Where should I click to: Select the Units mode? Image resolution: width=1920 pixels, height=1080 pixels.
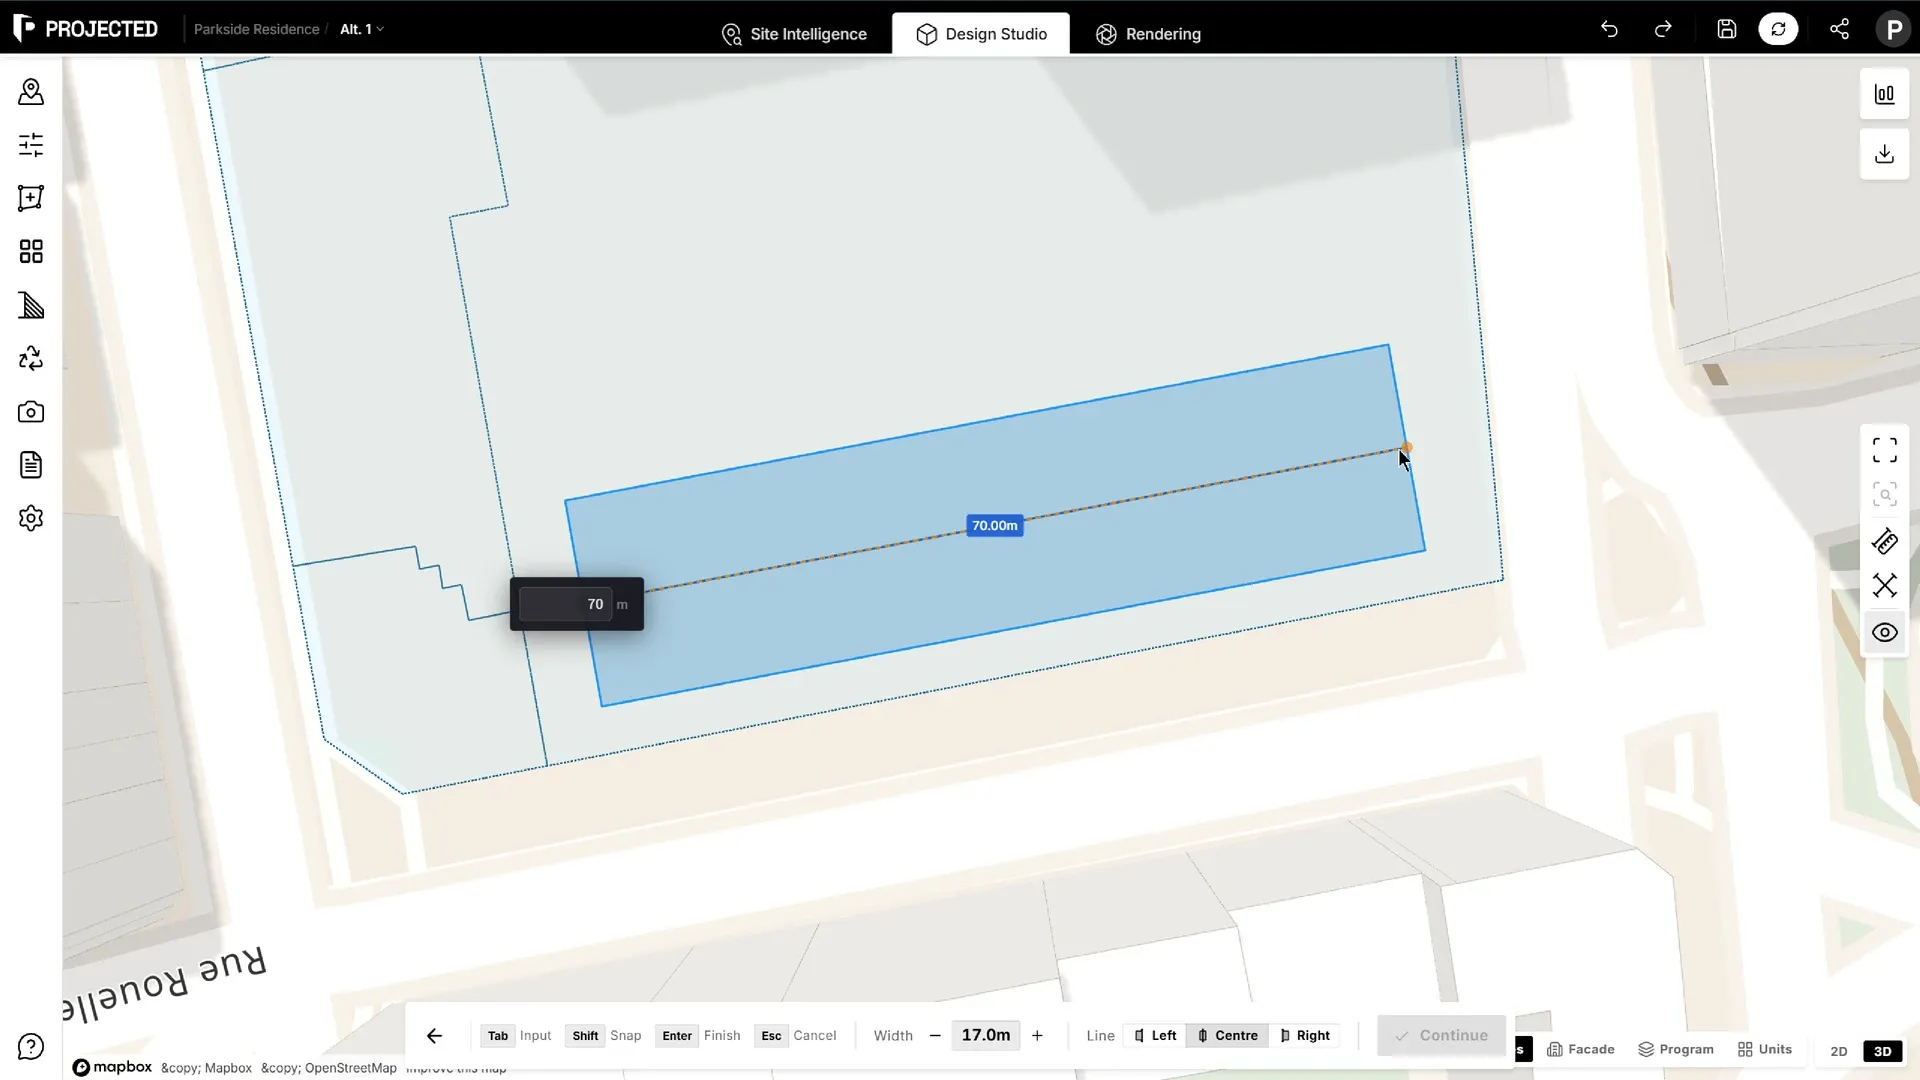click(1764, 1049)
